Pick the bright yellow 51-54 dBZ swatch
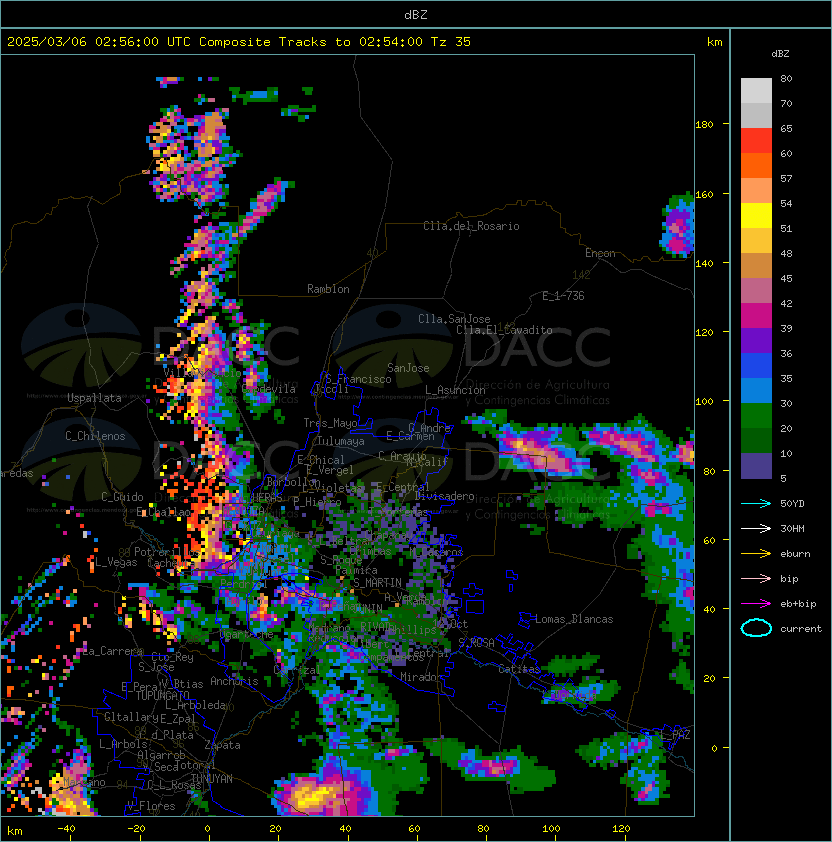Image resolution: width=832 pixels, height=842 pixels. pos(756,216)
